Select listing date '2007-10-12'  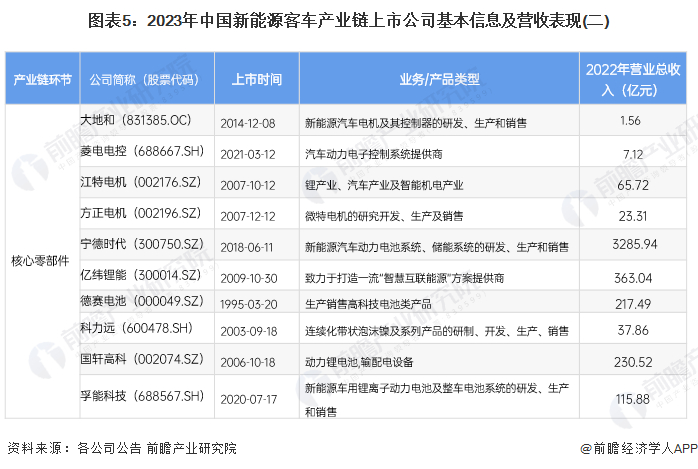248,186
